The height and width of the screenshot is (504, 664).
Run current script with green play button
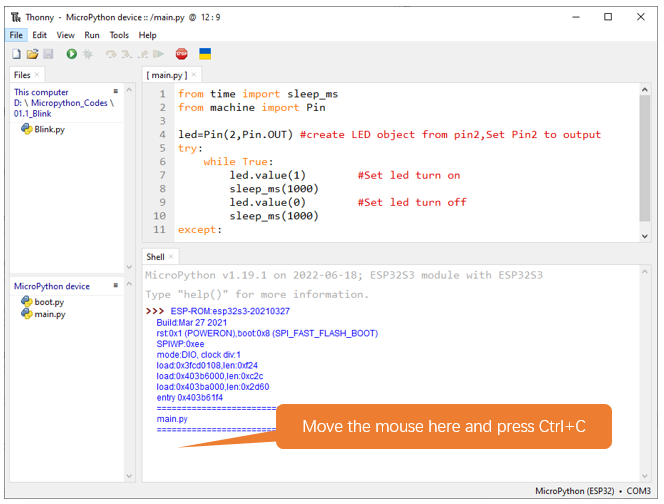(x=72, y=54)
